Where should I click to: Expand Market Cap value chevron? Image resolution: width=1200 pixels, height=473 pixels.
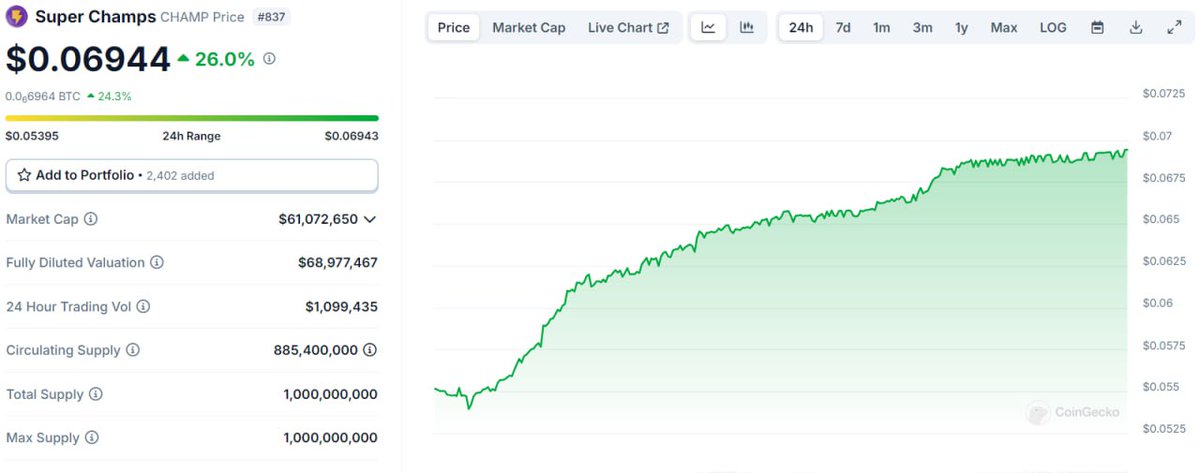[370, 219]
